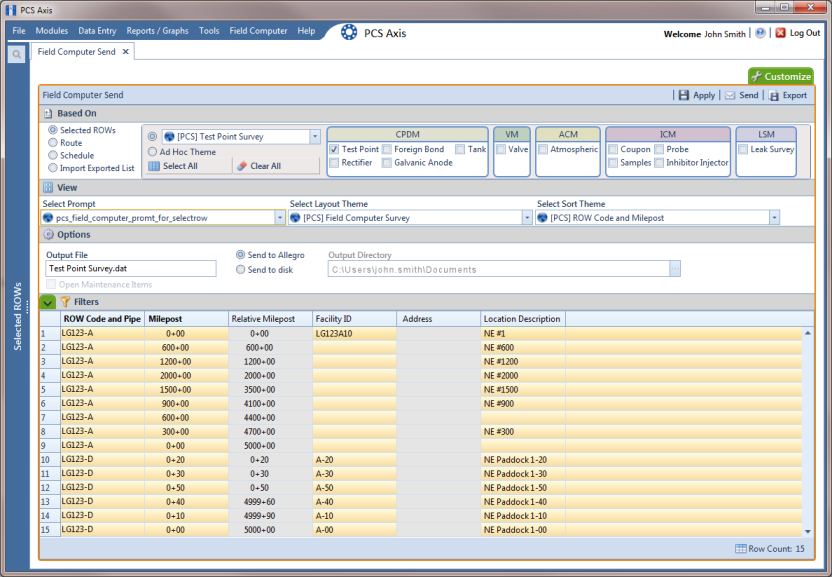Click the Clear All button
832x577 pixels.
tap(276, 166)
